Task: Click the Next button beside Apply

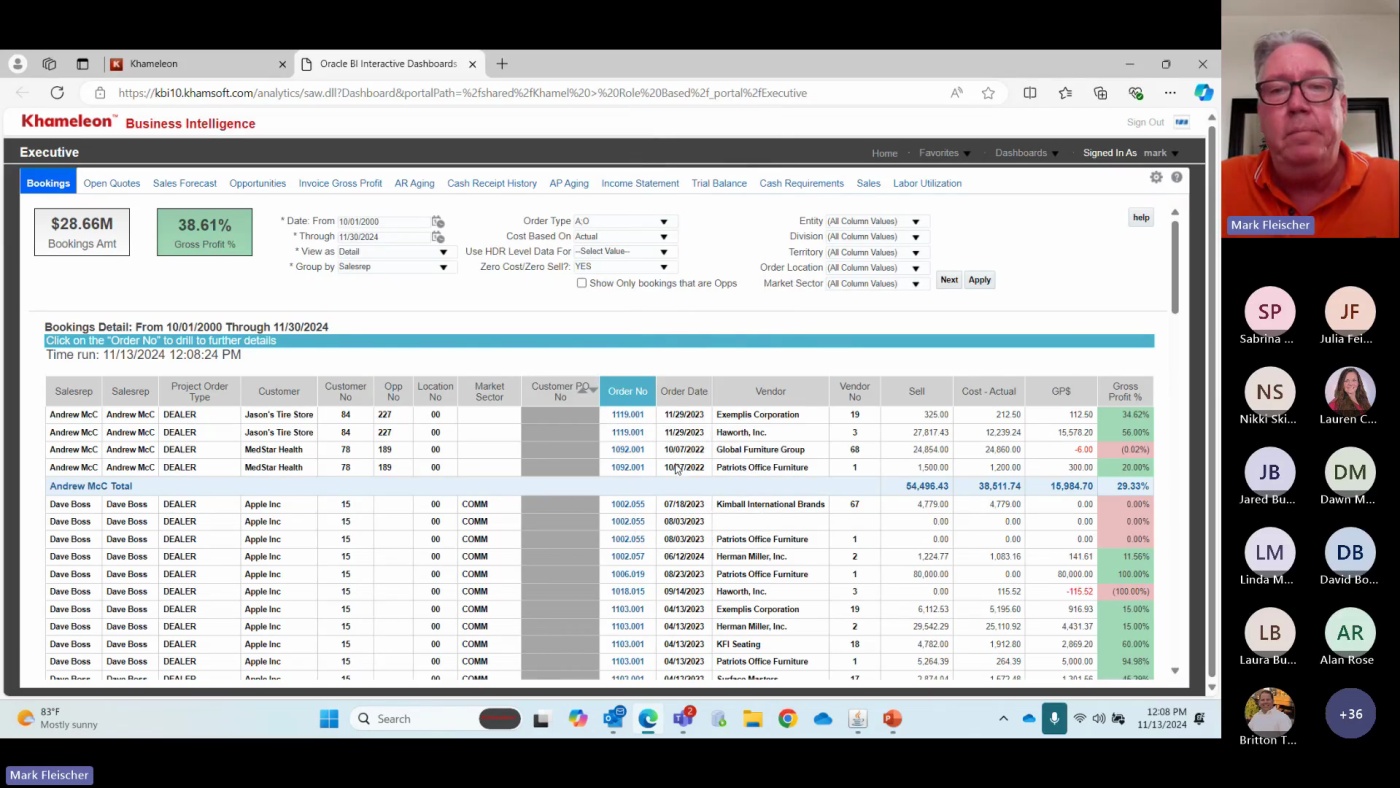Action: 949,280
